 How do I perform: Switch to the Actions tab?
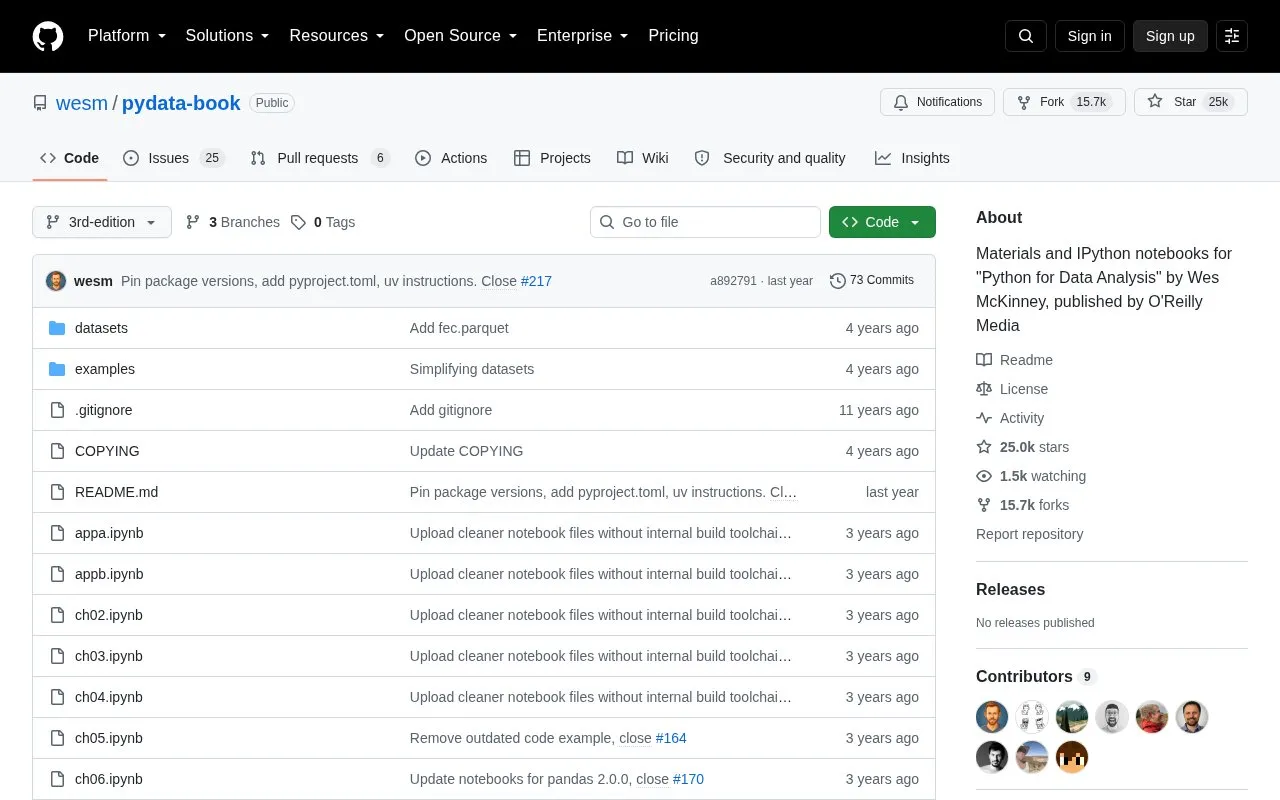451,158
